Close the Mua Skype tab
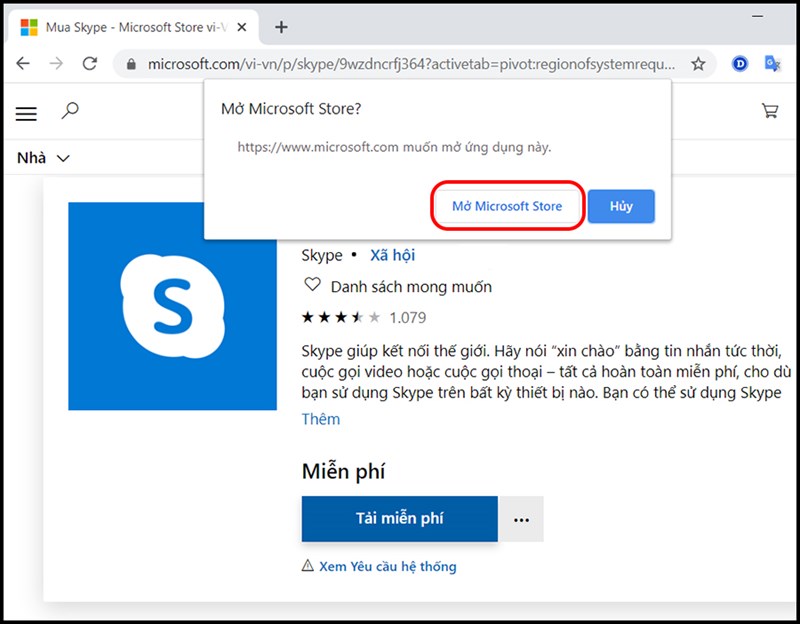Image resolution: width=800 pixels, height=624 pixels. pyautogui.click(x=242, y=27)
